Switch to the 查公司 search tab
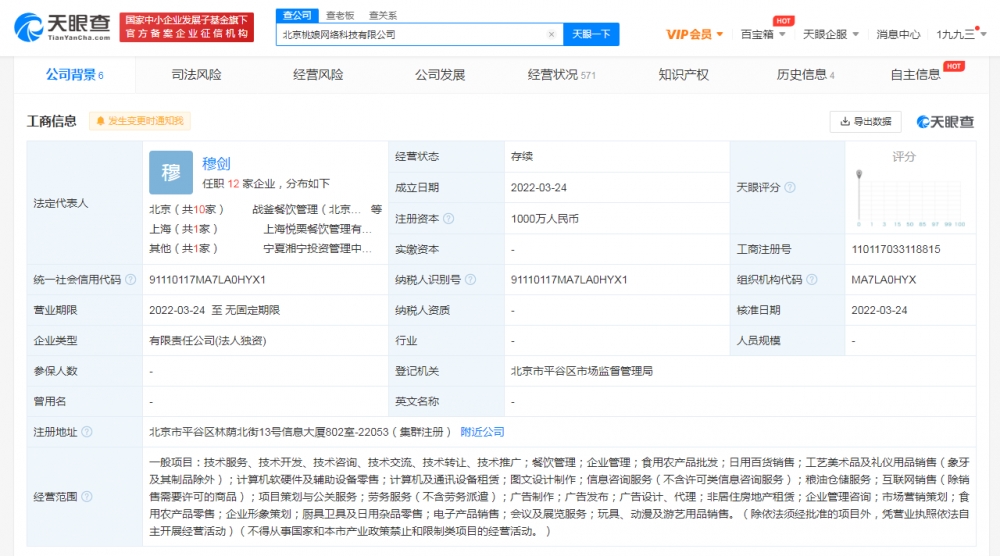Image resolution: width=1000 pixels, height=556 pixels. (297, 15)
